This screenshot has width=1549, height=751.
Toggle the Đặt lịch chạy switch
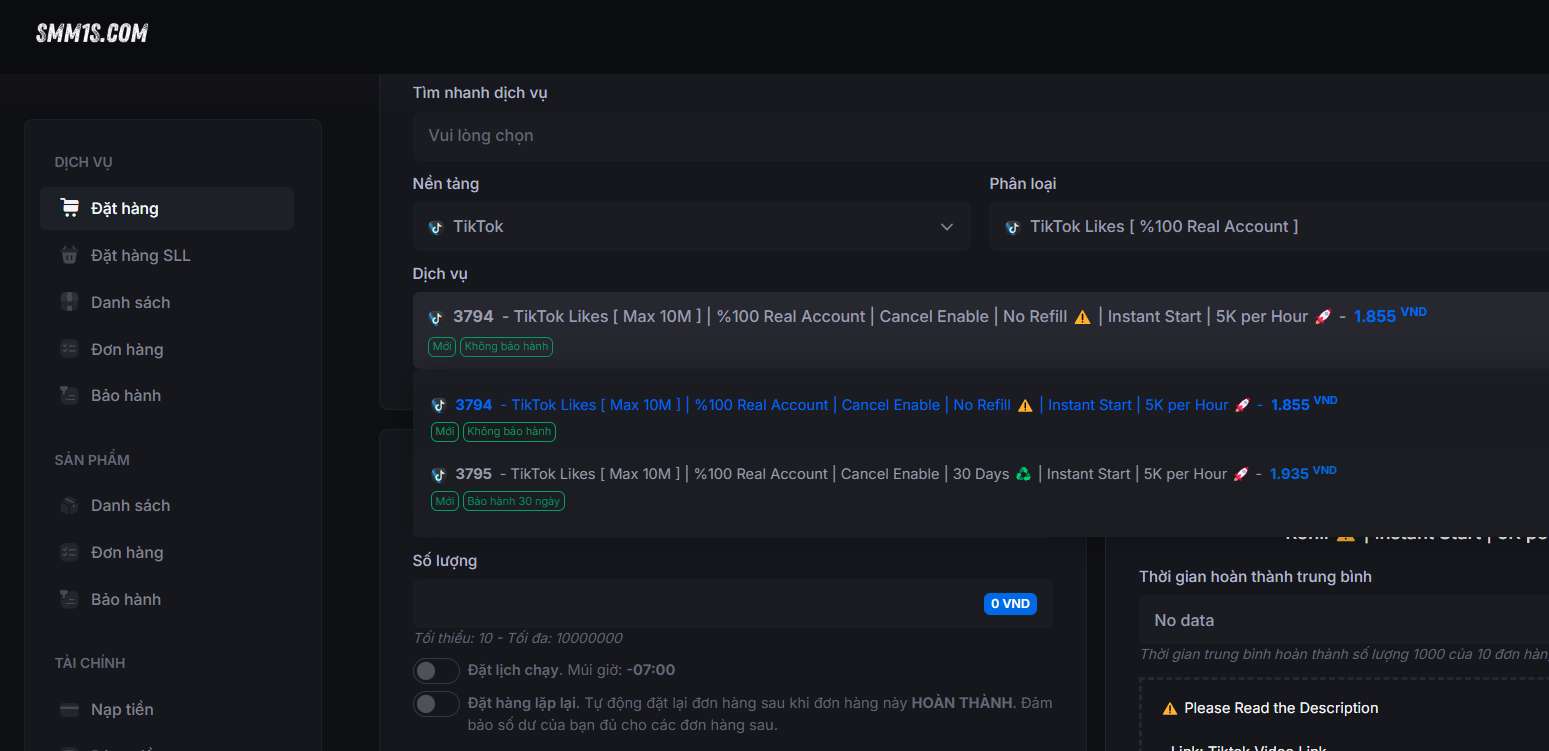[x=436, y=670]
